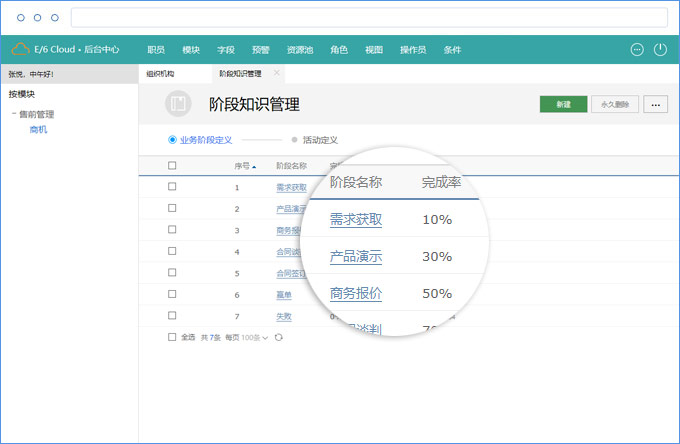Viewport: 680px width, 444px height.
Task: Click the refresh icon below the table
Action: 279,338
